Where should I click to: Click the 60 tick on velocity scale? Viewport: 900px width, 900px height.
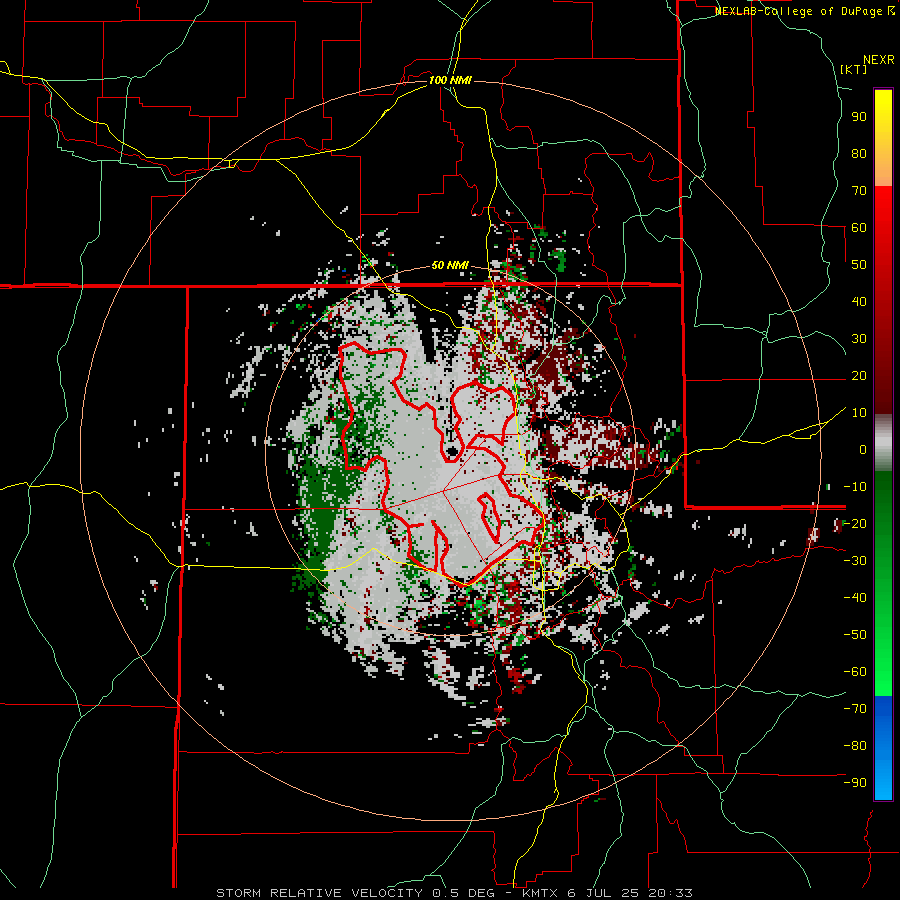coord(859,227)
